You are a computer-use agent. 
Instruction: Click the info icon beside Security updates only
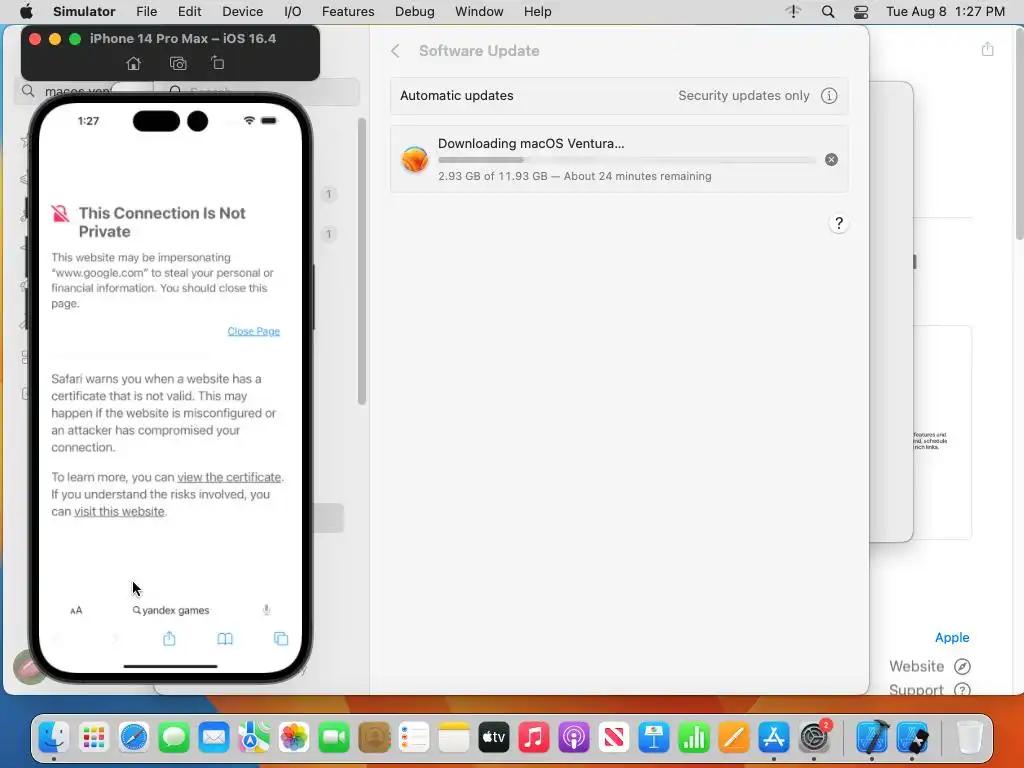[x=829, y=95]
